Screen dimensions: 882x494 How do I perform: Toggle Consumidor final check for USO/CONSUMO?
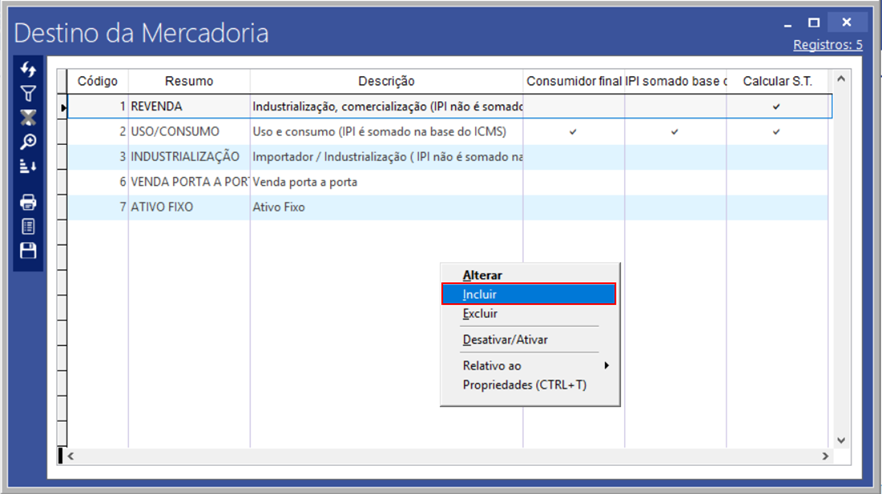tap(573, 132)
